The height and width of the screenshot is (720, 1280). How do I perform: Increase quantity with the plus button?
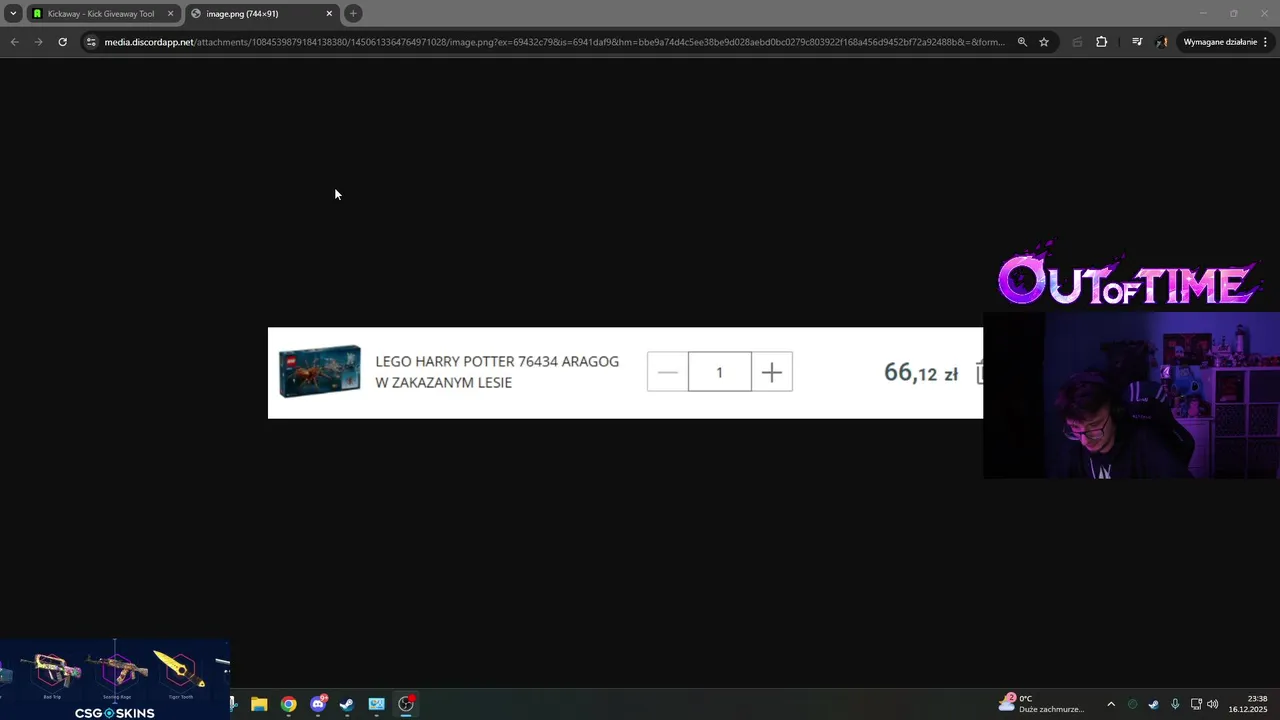pos(771,373)
